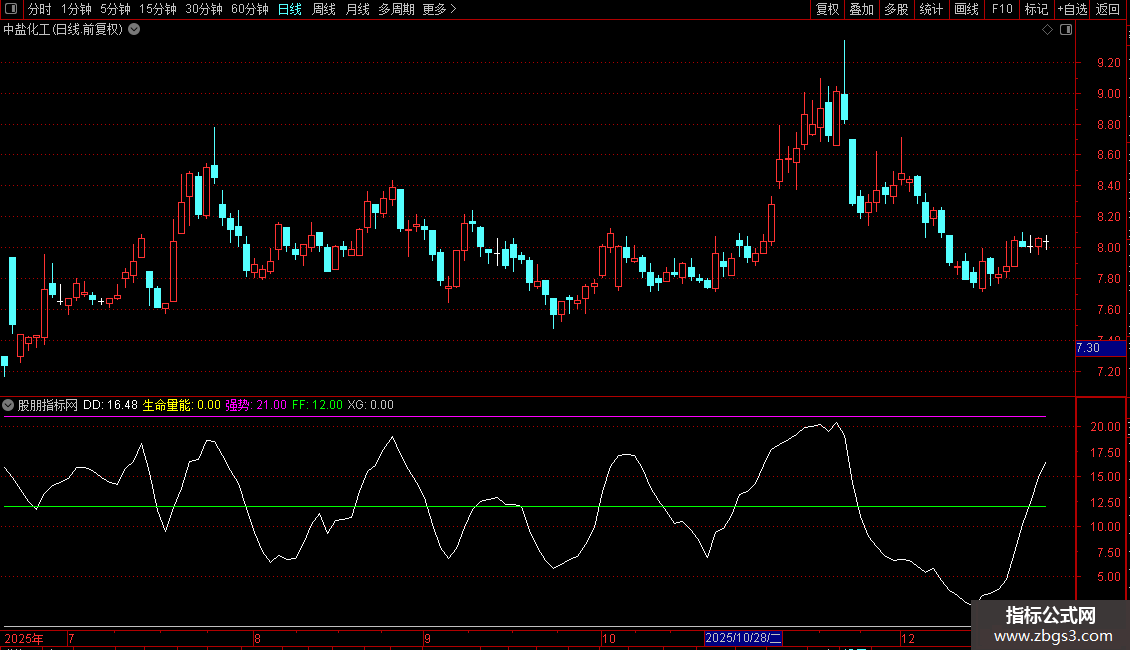Toggle the left sidebar panel icon
The height and width of the screenshot is (650, 1130).
point(11,9)
